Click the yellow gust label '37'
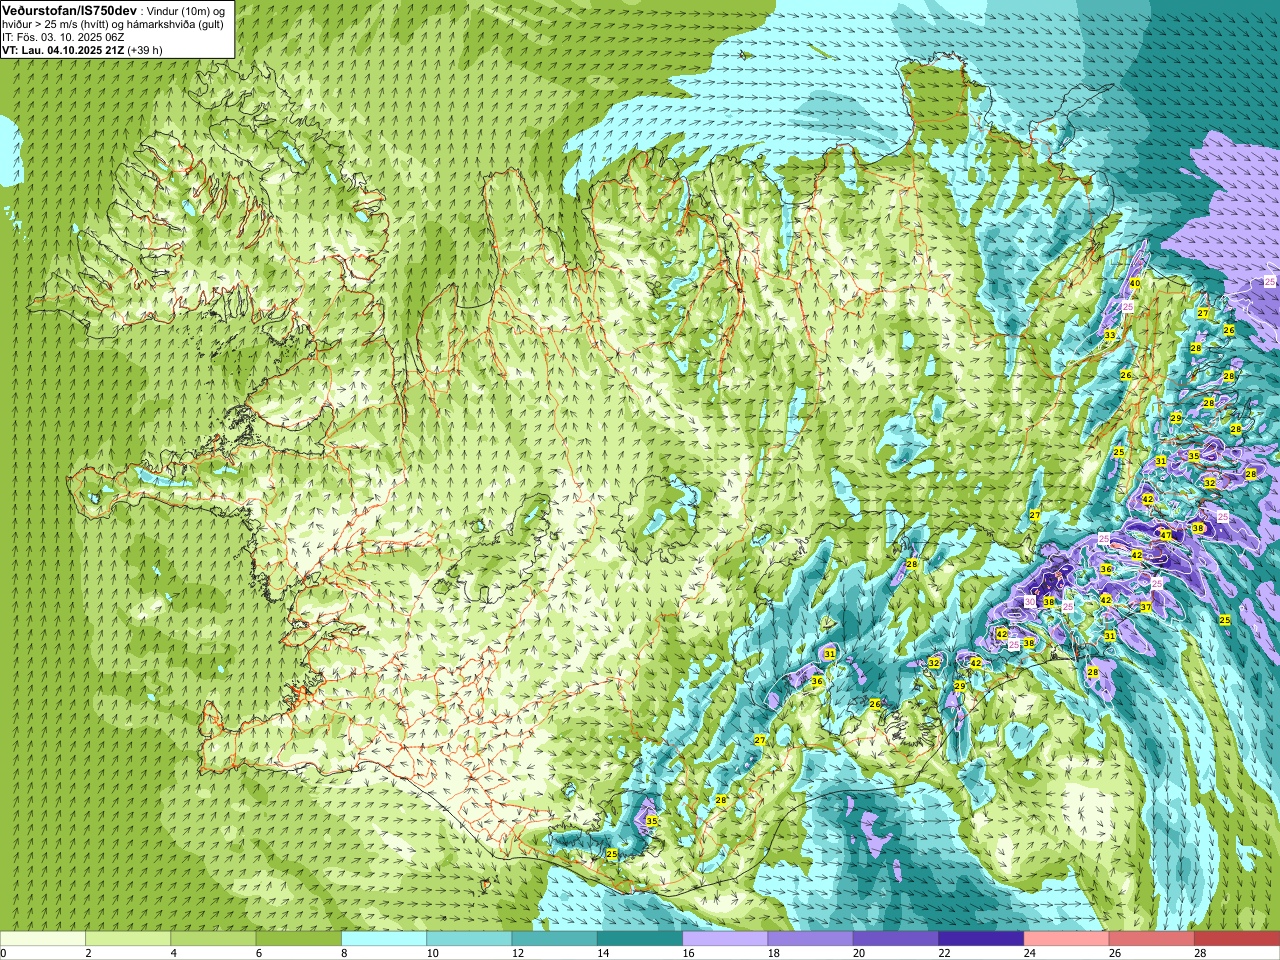1280x960 pixels. point(1146,607)
